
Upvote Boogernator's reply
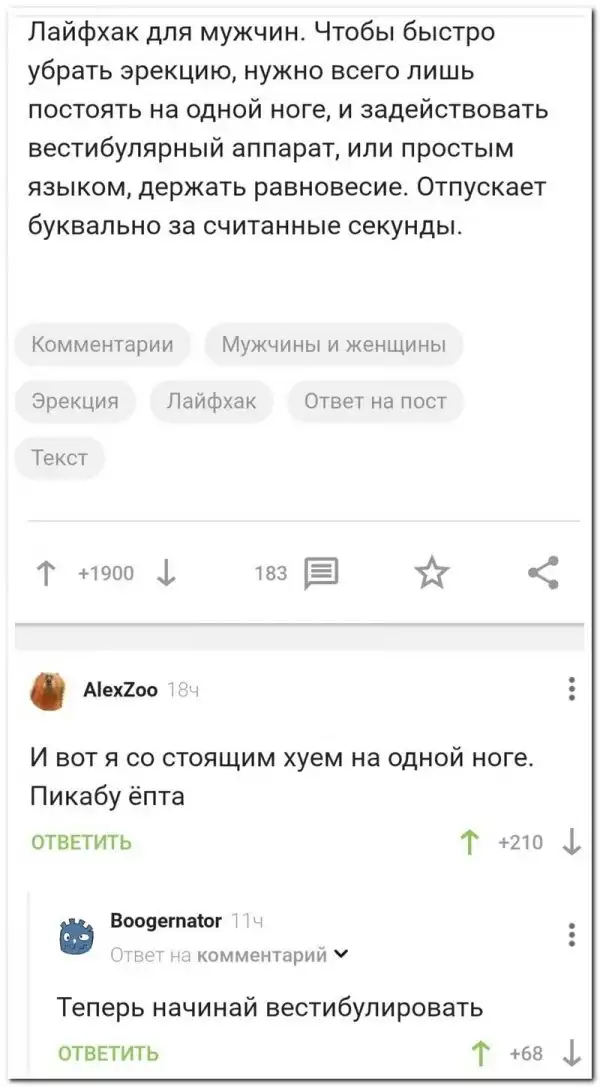click(479, 1052)
